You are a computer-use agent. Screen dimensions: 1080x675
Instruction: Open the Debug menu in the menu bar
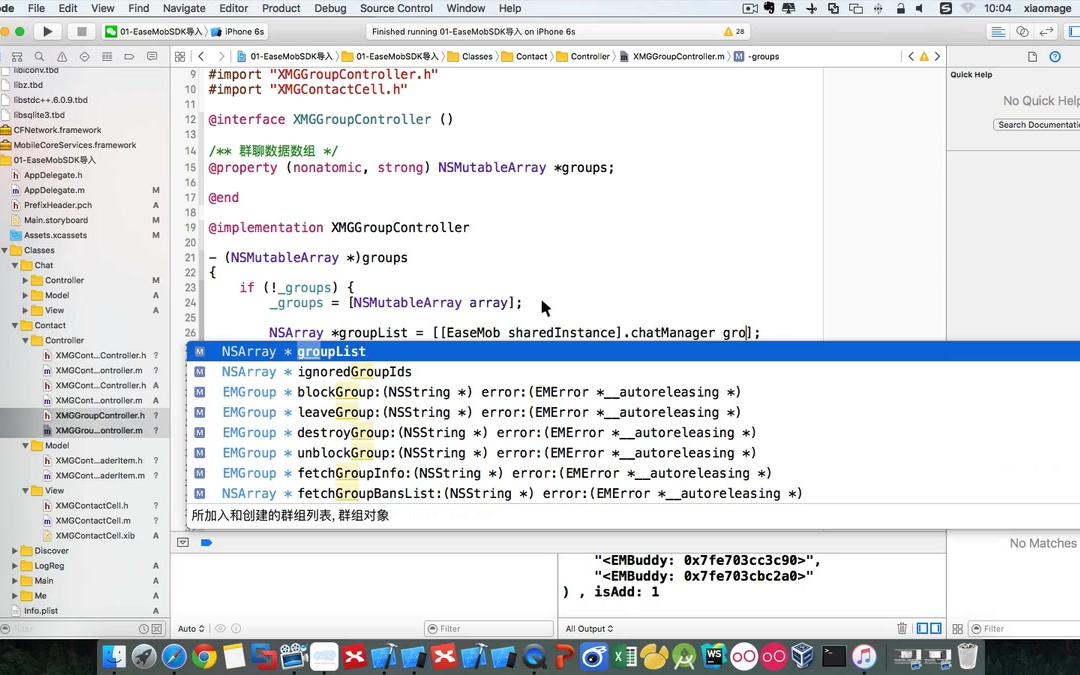[330, 8]
